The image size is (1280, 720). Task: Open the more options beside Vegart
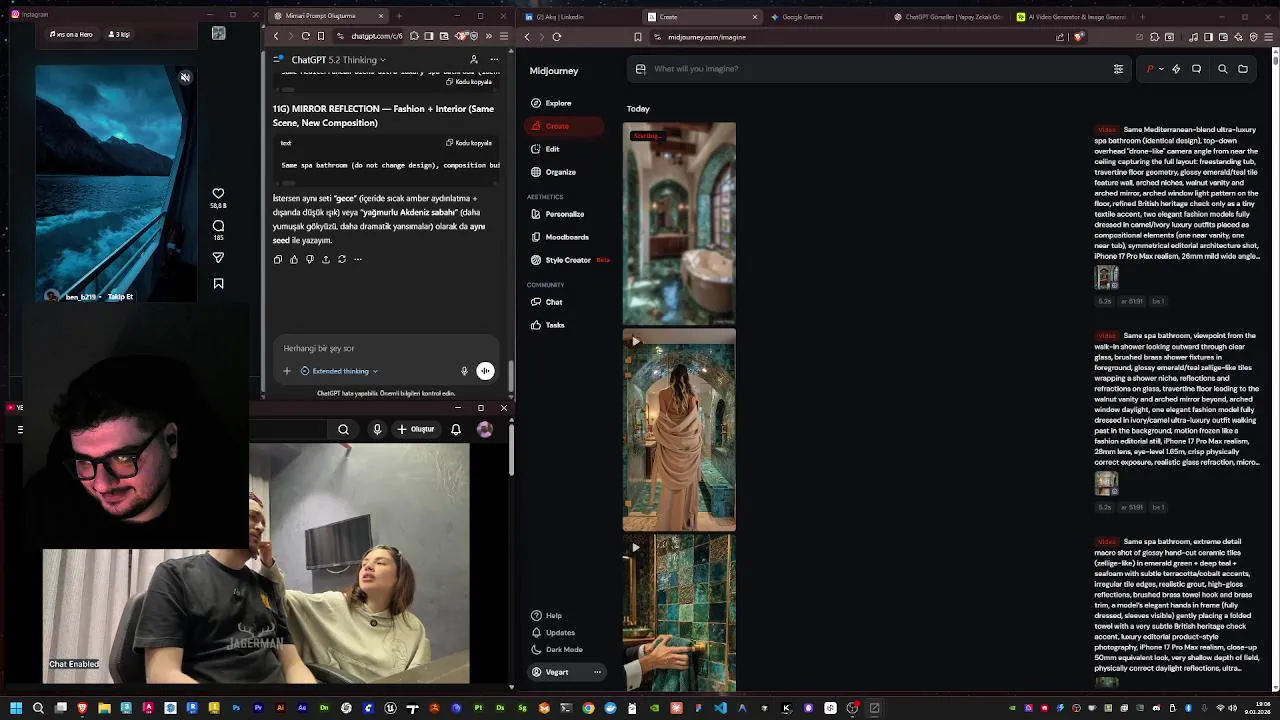597,672
